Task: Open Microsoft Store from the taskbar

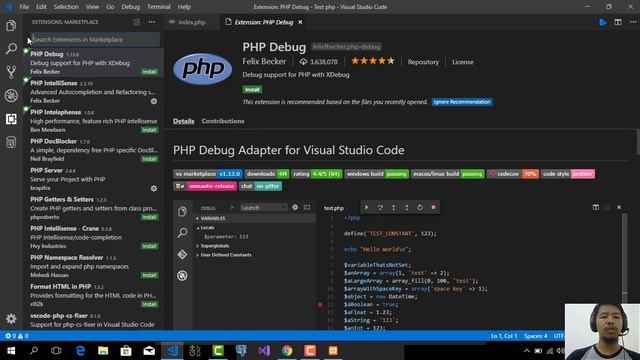Action: [x=126, y=351]
